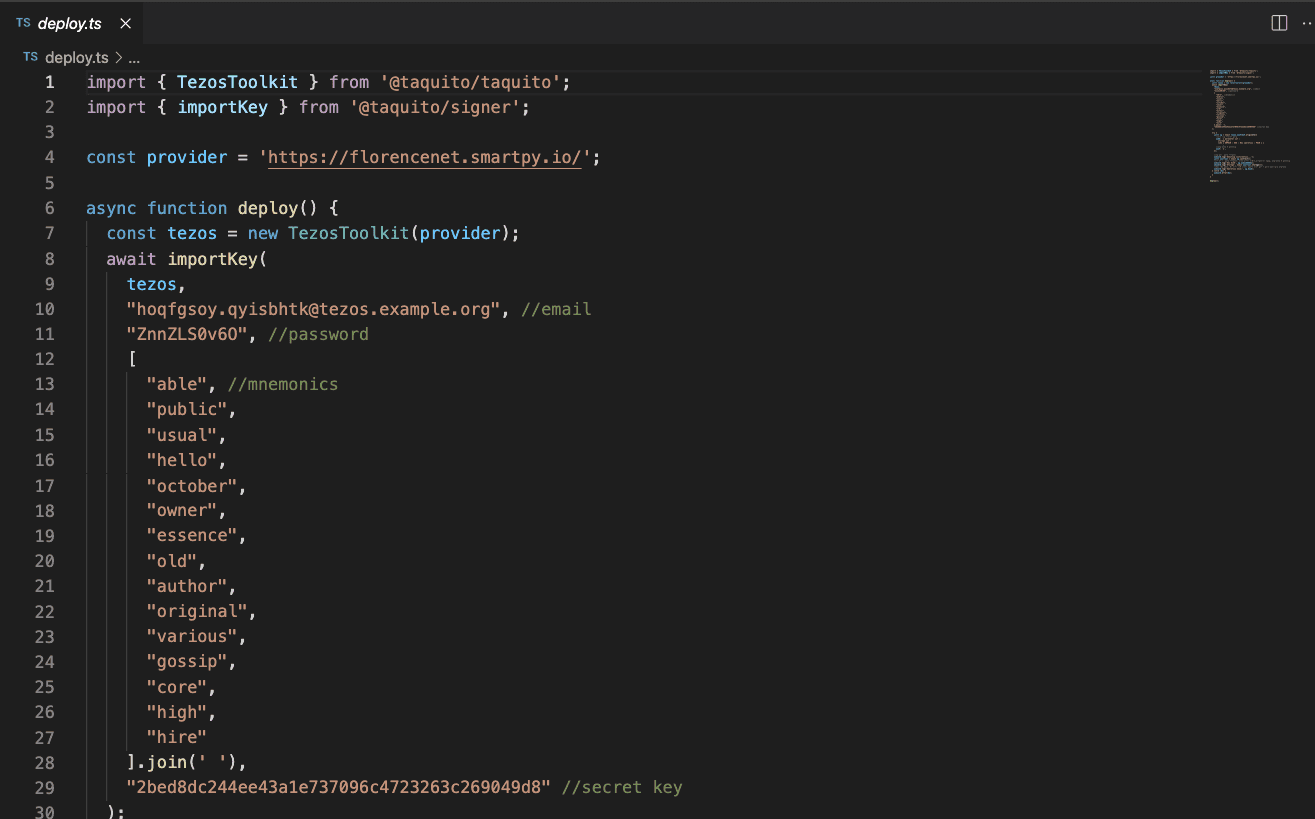The image size is (1315, 819).
Task: Open the More Actions ellipsis menu
Action: click(x=1305, y=23)
